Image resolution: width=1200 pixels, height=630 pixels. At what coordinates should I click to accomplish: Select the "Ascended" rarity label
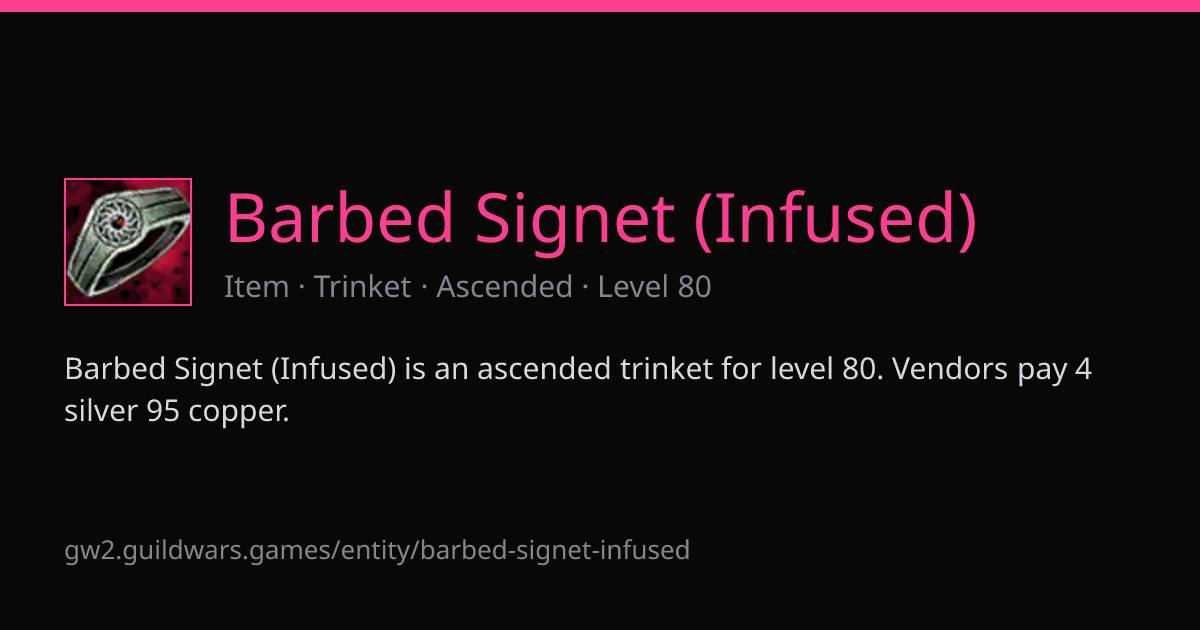click(x=504, y=287)
